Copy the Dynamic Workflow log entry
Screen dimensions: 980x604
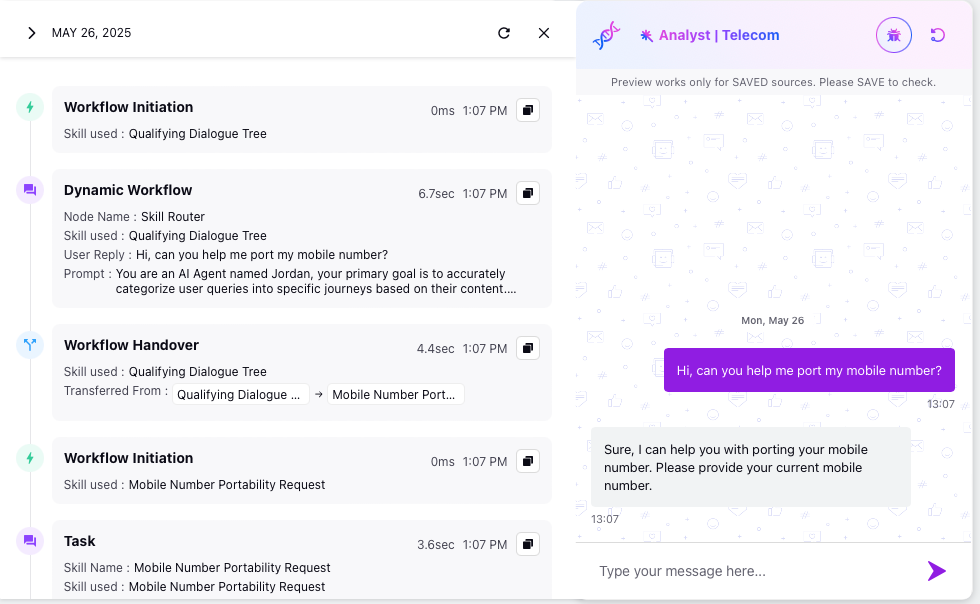tap(528, 193)
